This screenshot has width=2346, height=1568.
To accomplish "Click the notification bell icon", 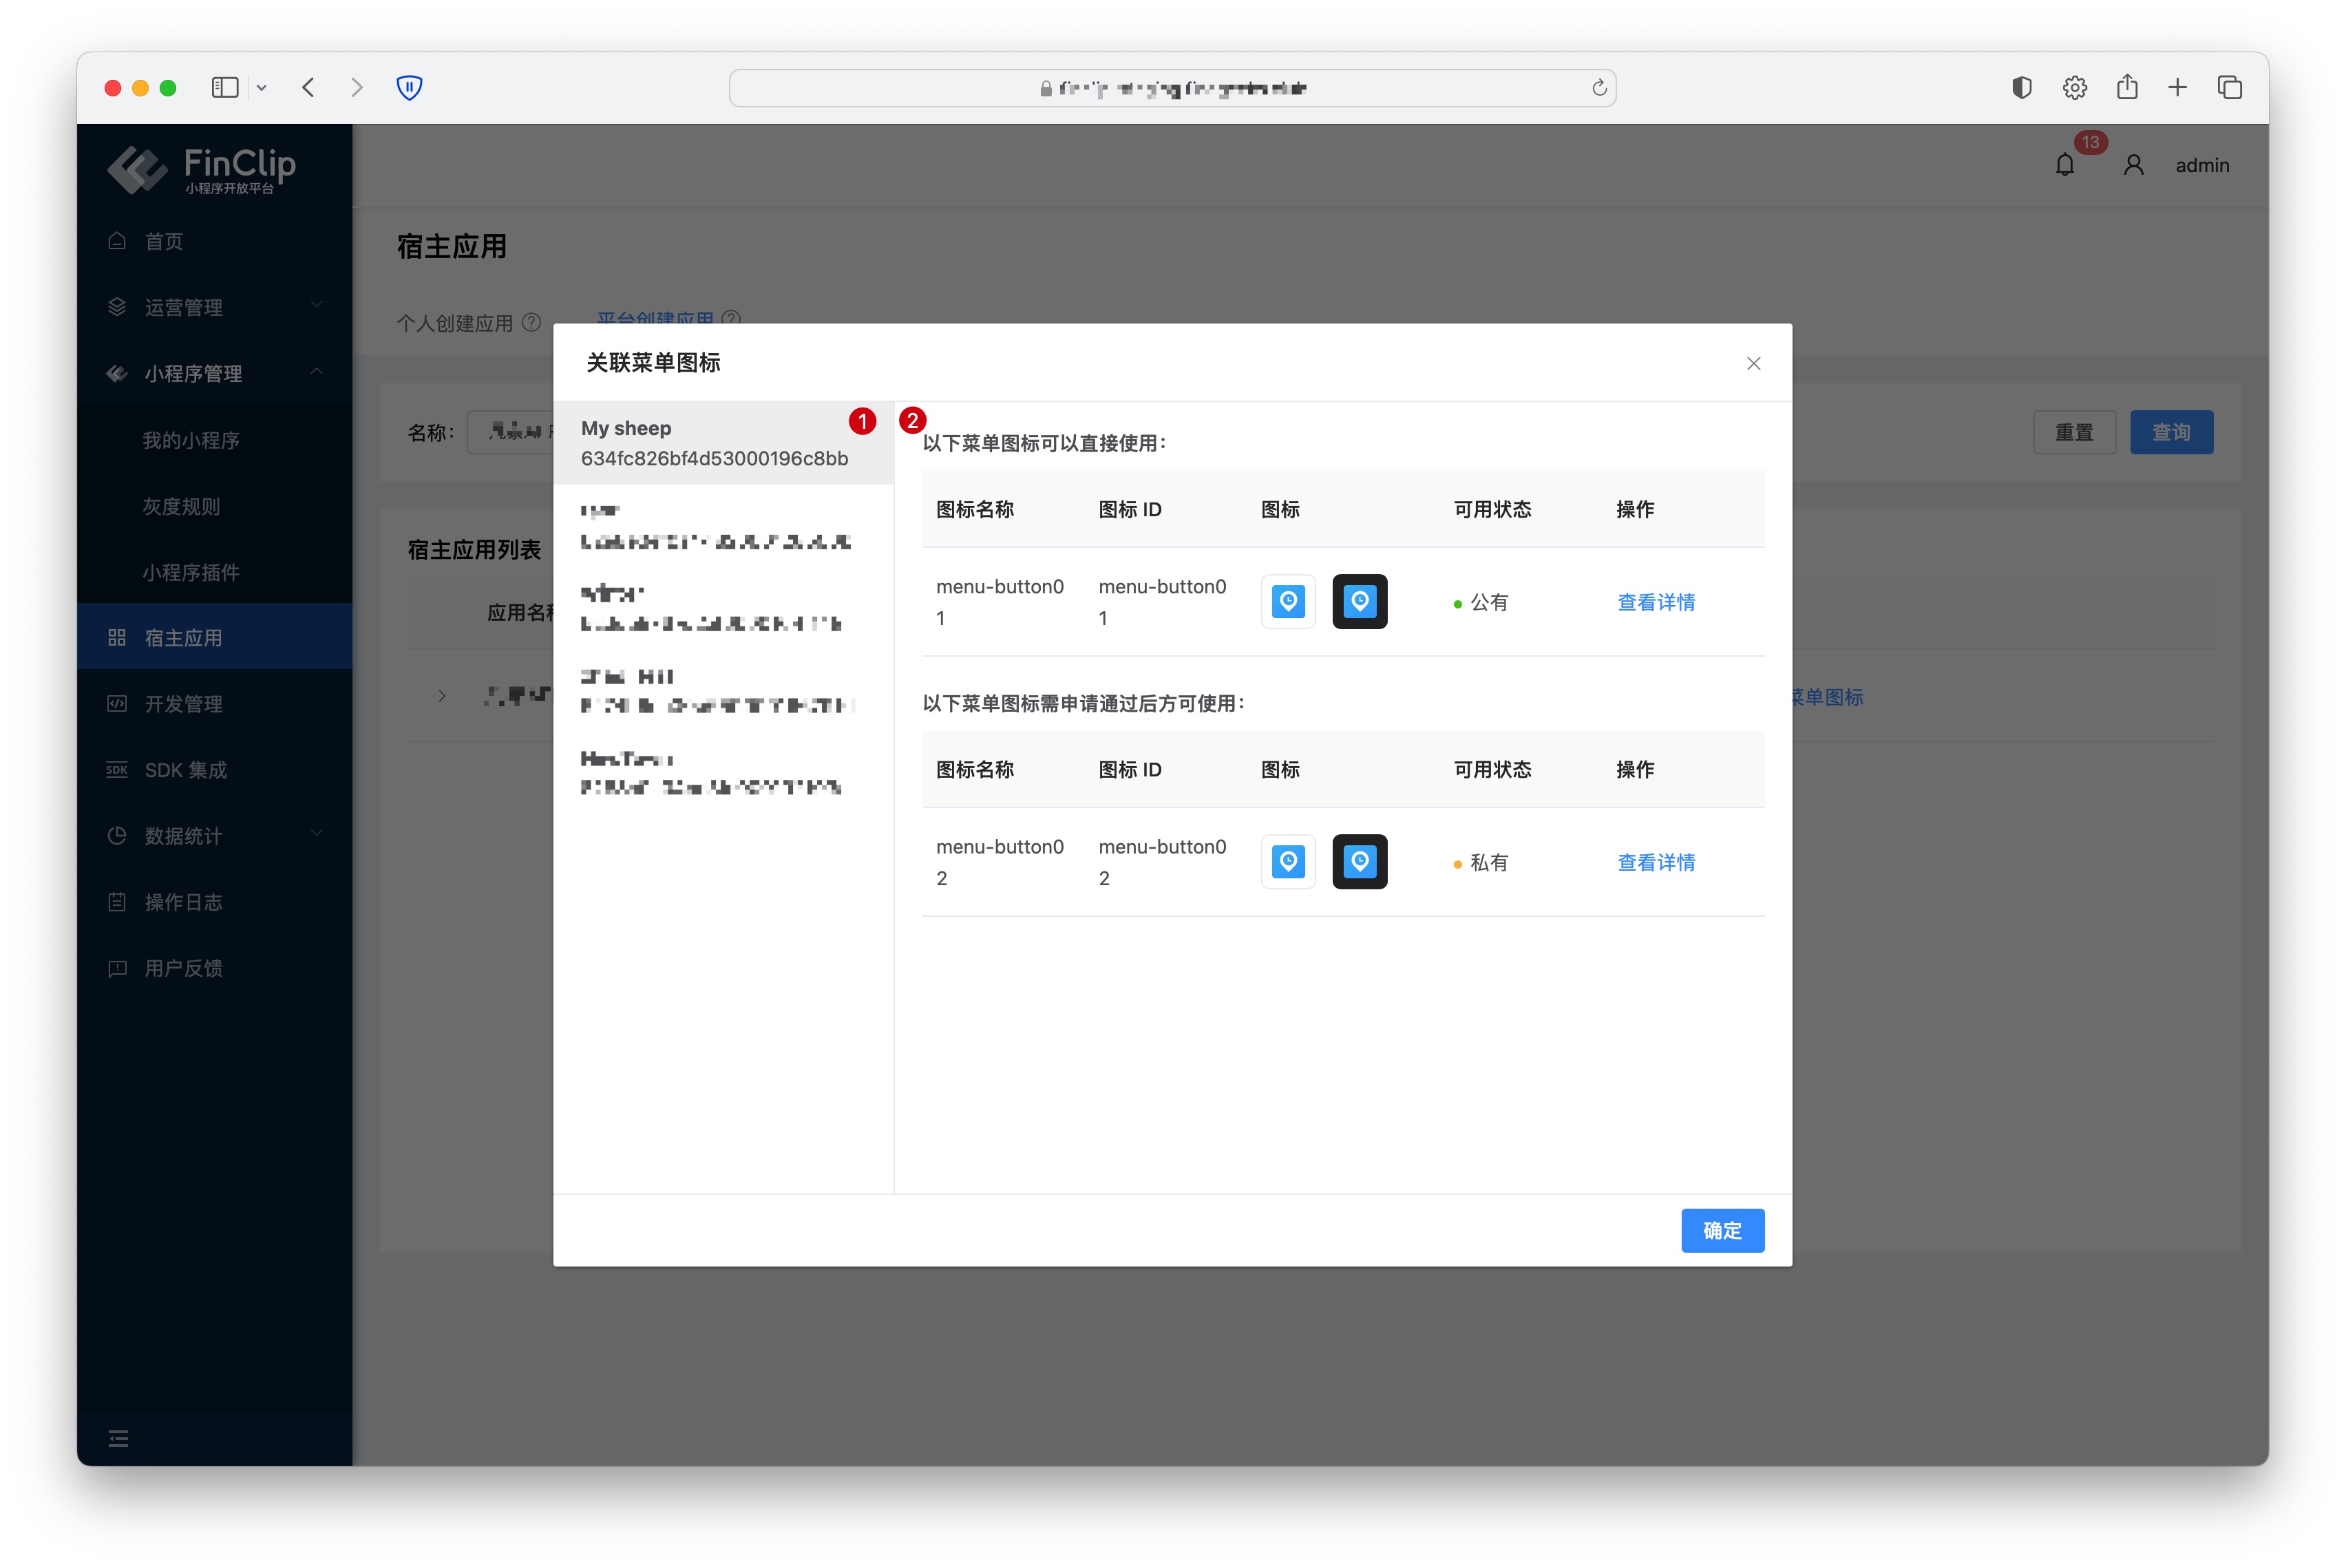I will (2064, 165).
